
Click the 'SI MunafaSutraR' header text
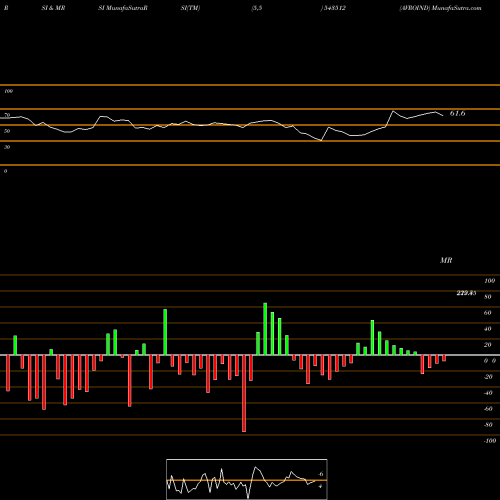point(123,8)
